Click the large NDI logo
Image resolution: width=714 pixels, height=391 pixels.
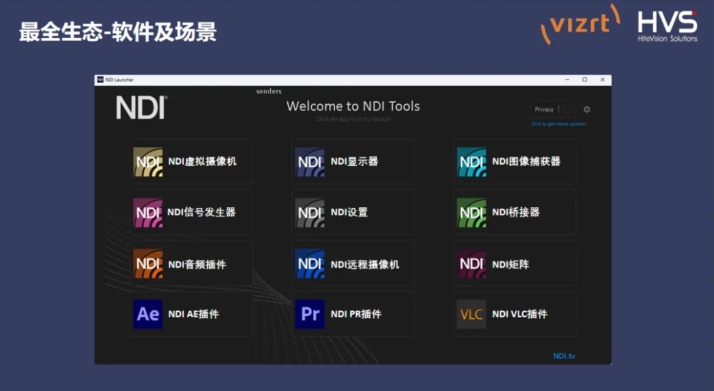coord(142,108)
